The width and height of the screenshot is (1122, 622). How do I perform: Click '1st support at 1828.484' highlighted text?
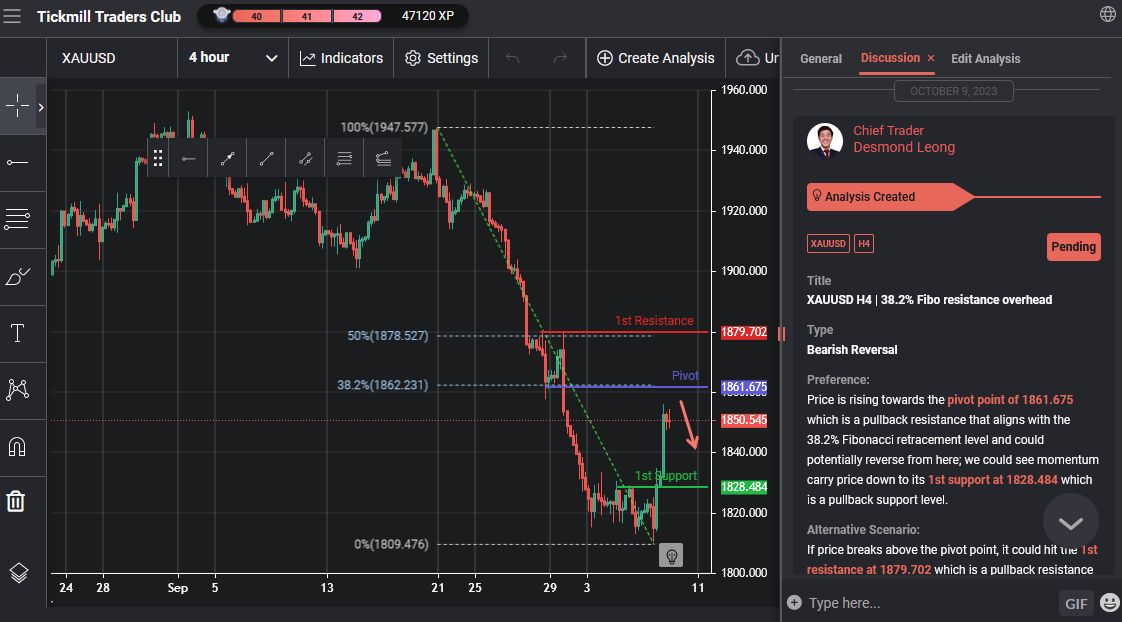click(x=992, y=480)
